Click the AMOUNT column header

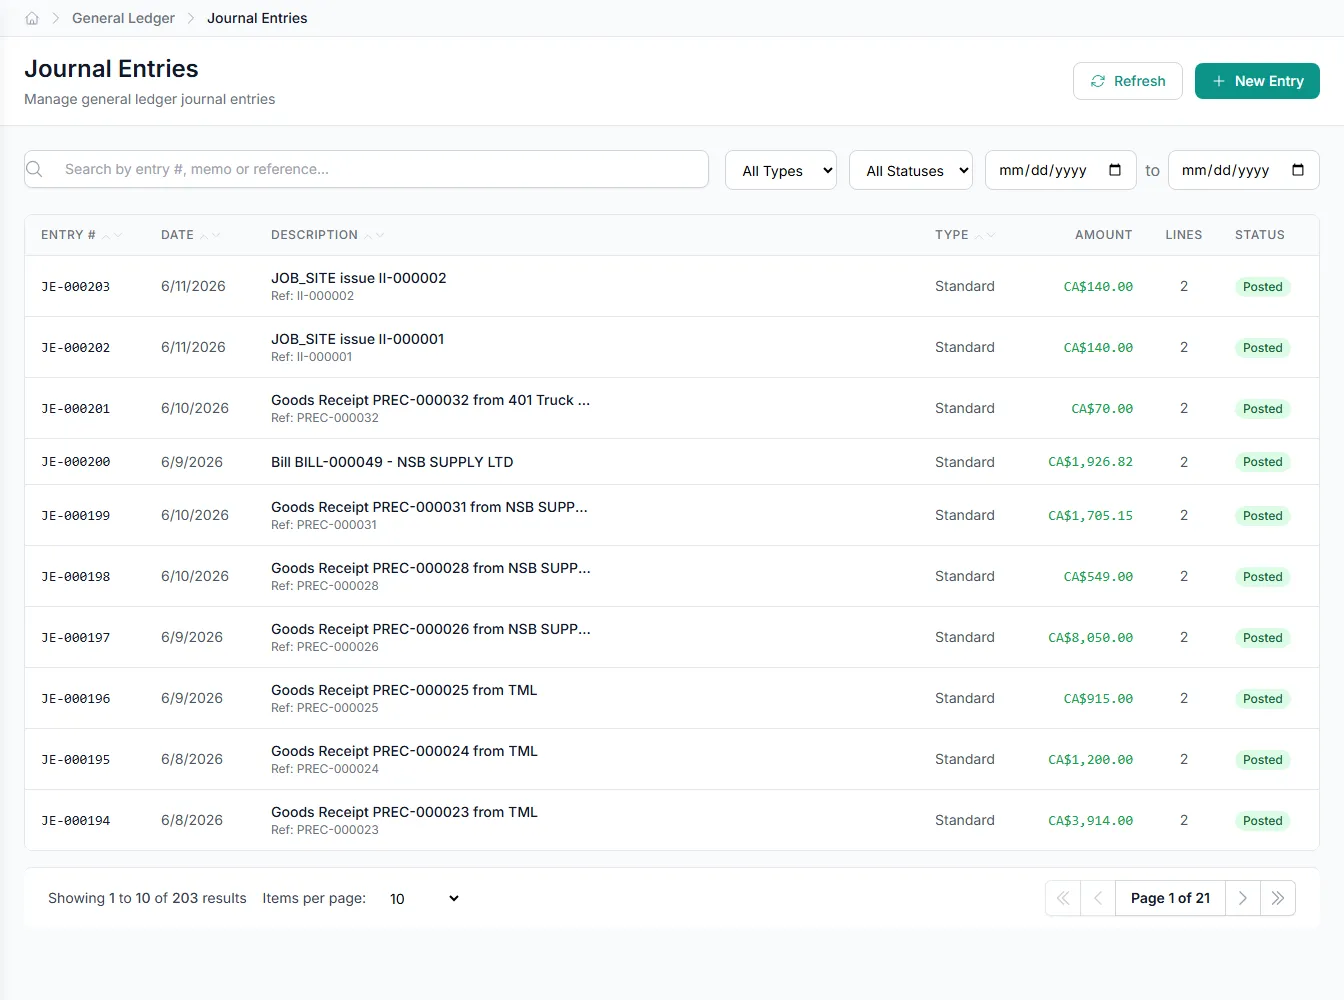click(x=1103, y=235)
